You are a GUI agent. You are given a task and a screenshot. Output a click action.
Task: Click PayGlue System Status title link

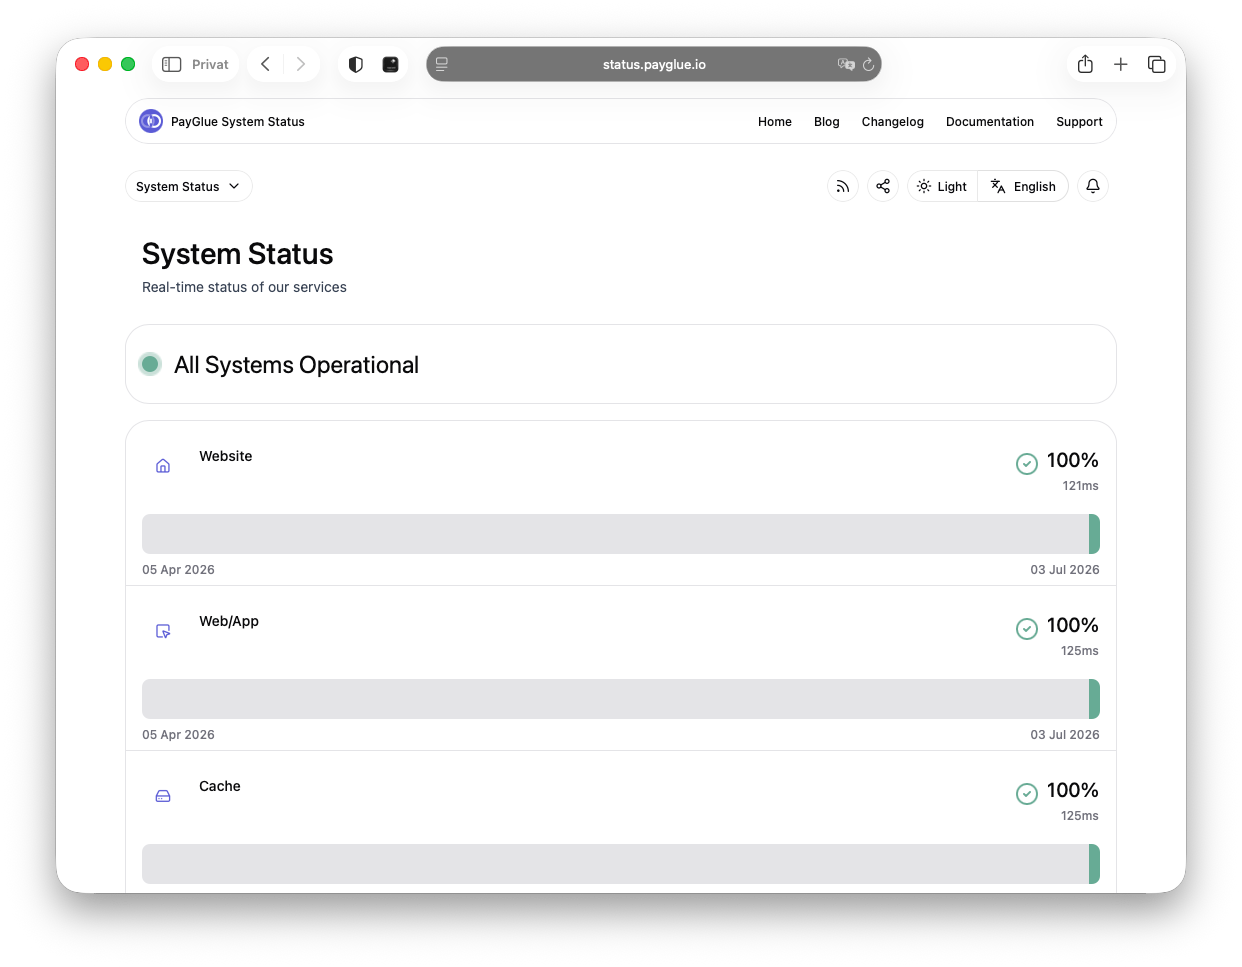point(238,121)
